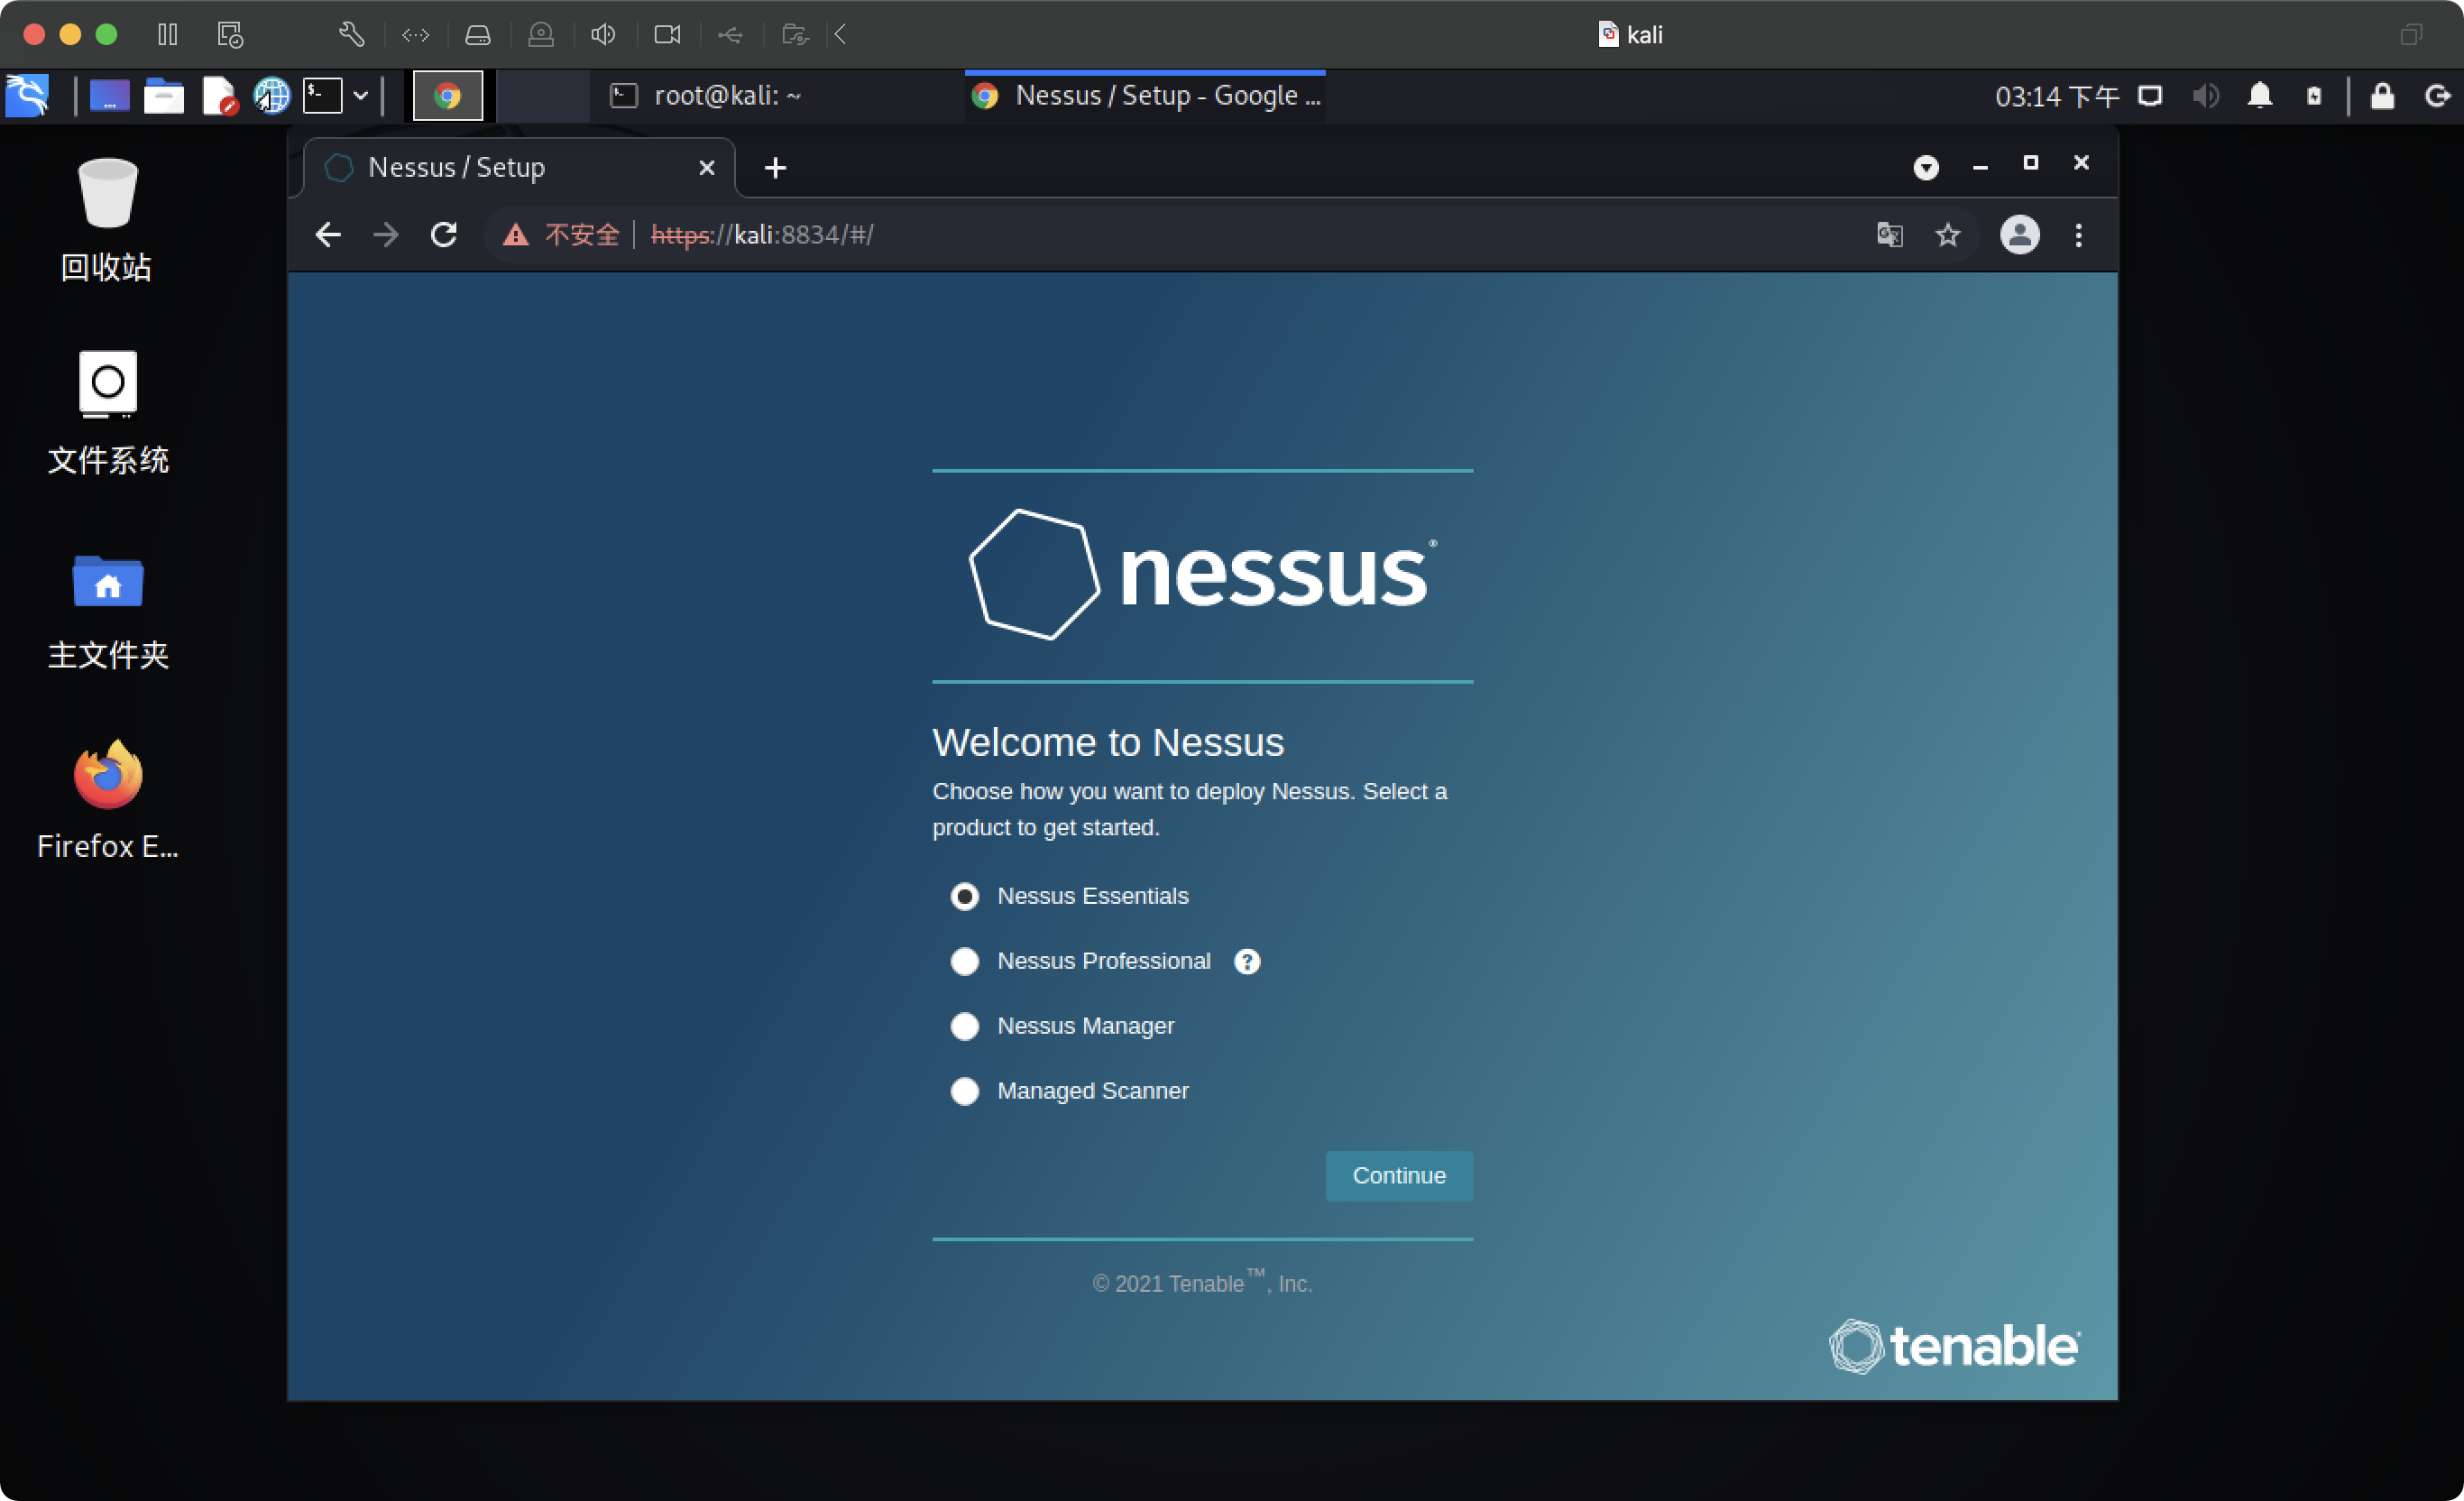Collapse the VM toolbar with the left chevron
2464x1501 pixels.
point(841,34)
